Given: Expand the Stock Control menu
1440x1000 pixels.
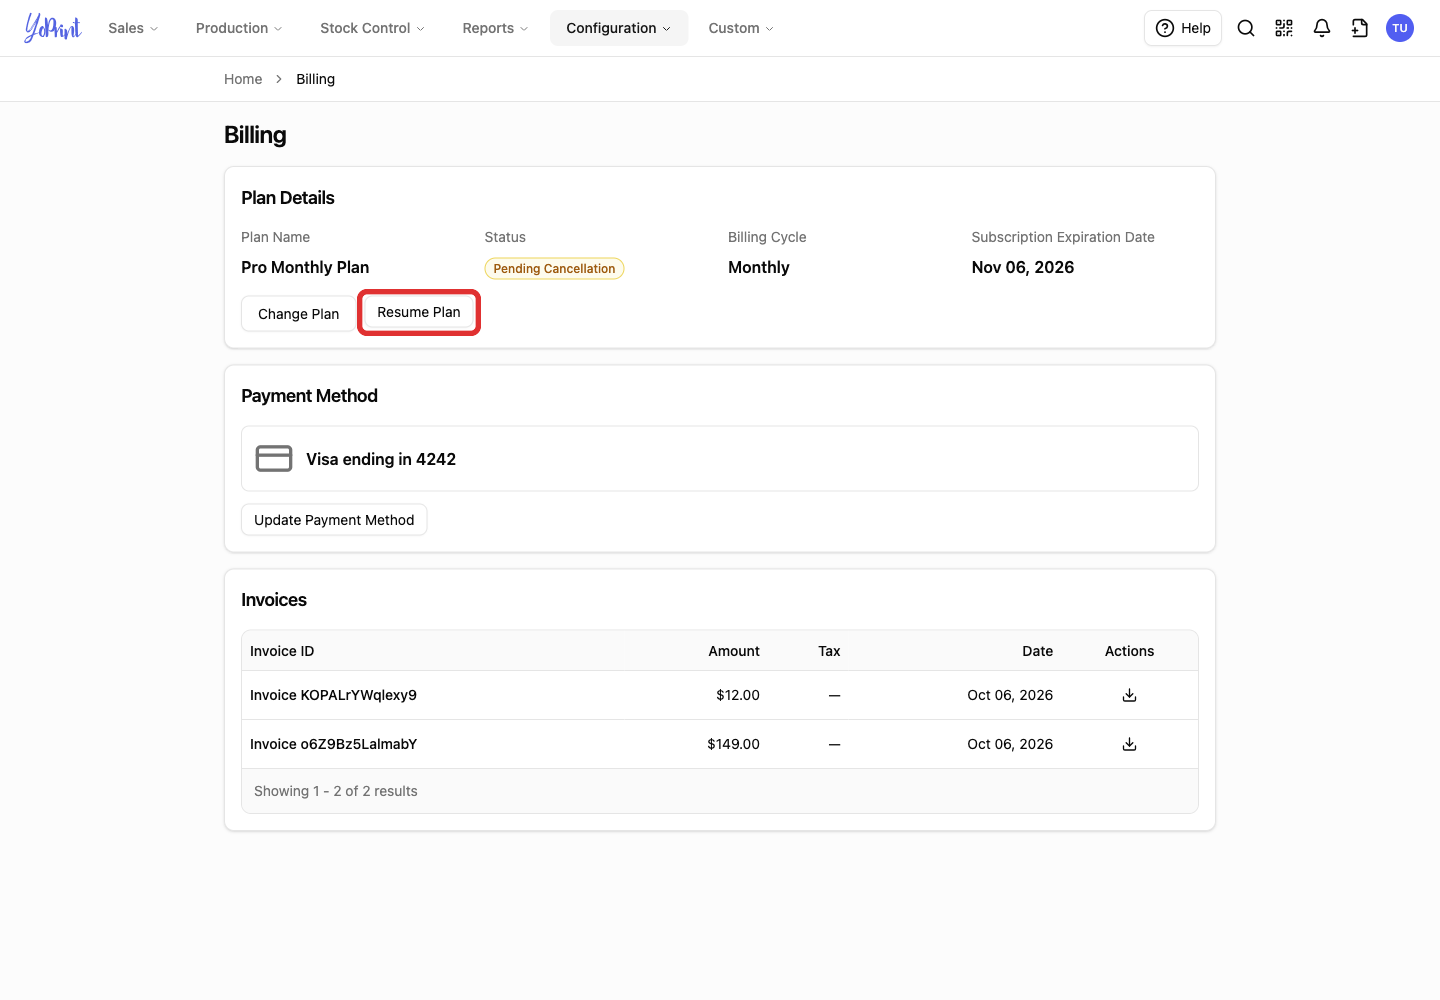Looking at the screenshot, I should coord(372,28).
